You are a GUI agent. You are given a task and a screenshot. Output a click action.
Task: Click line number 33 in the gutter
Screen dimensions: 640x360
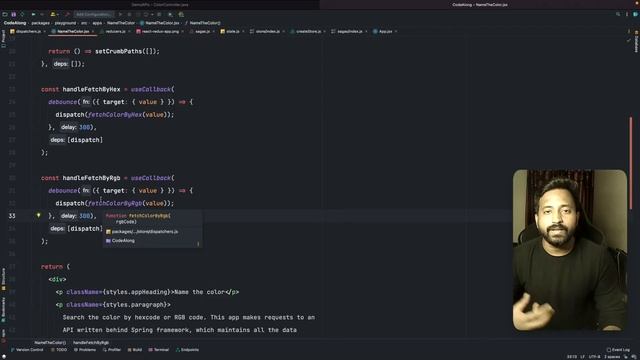tap(12, 216)
